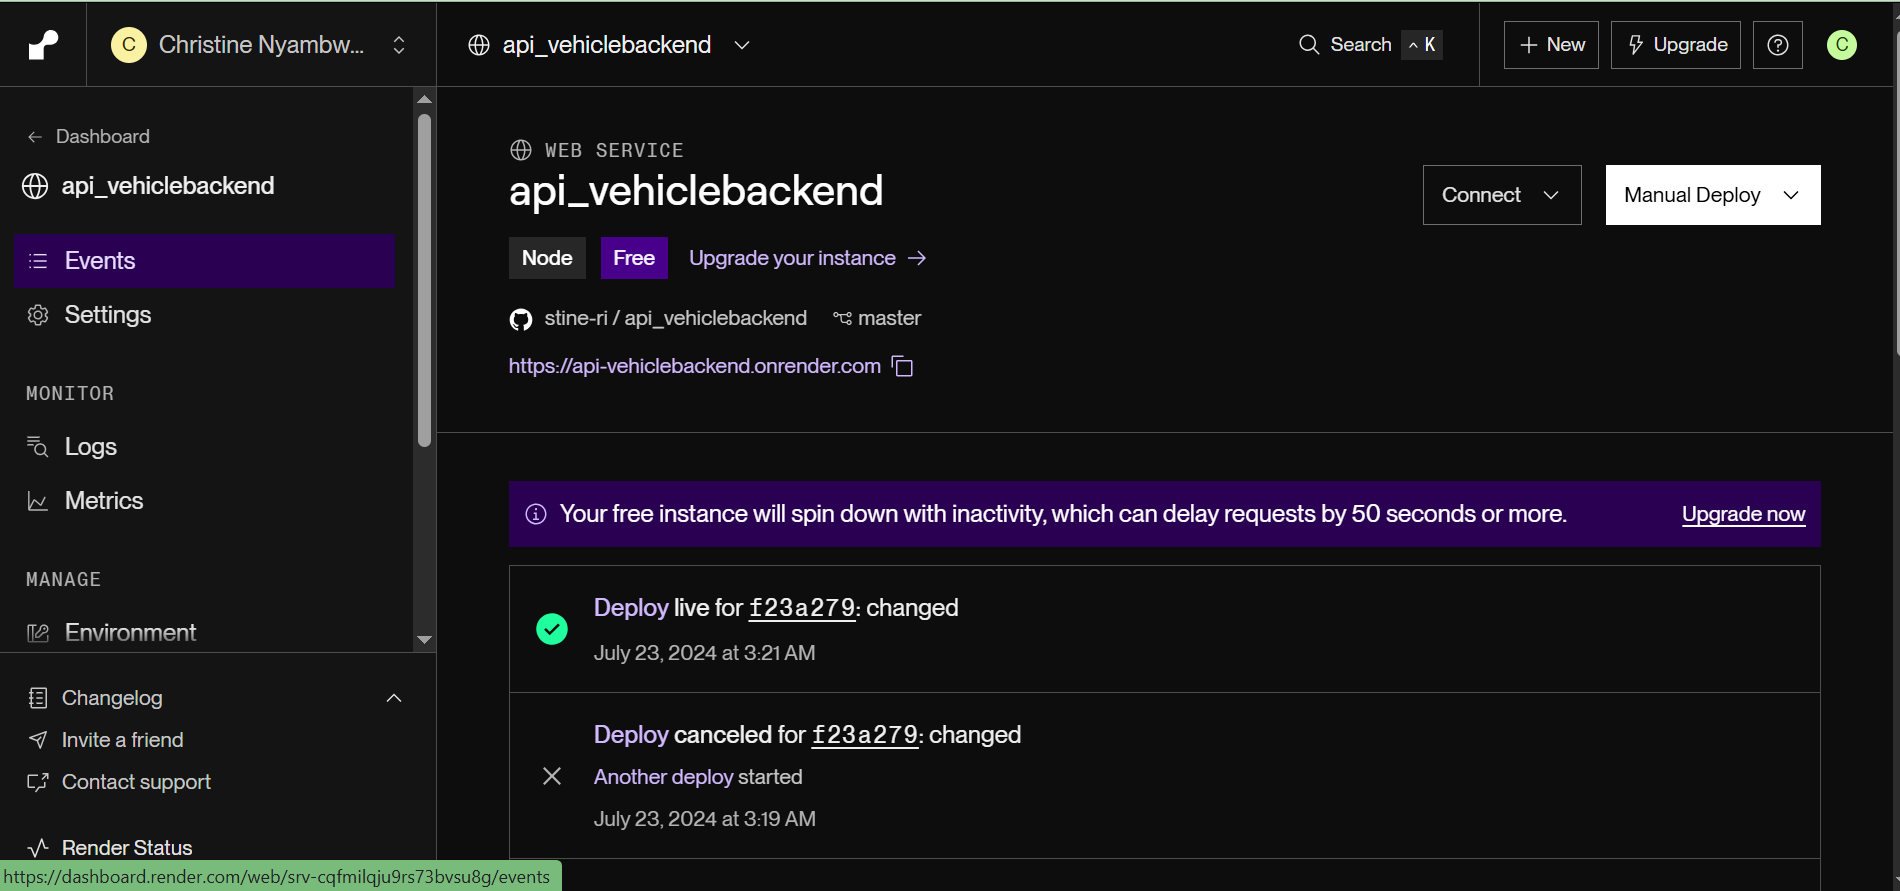Click the Free plan badge

pos(634,258)
